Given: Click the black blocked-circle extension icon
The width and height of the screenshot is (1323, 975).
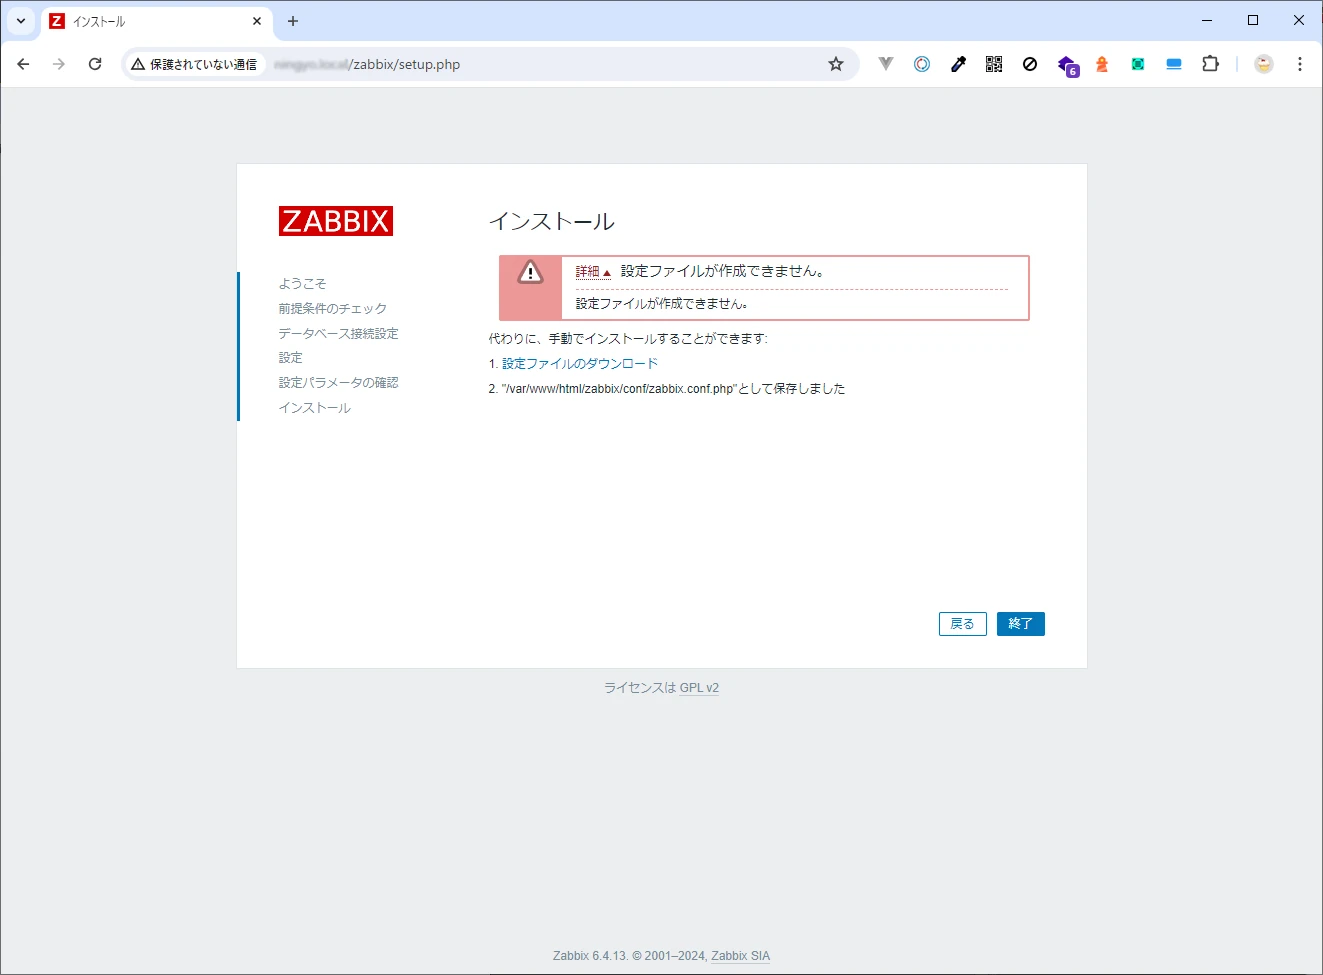Looking at the screenshot, I should tap(1030, 64).
